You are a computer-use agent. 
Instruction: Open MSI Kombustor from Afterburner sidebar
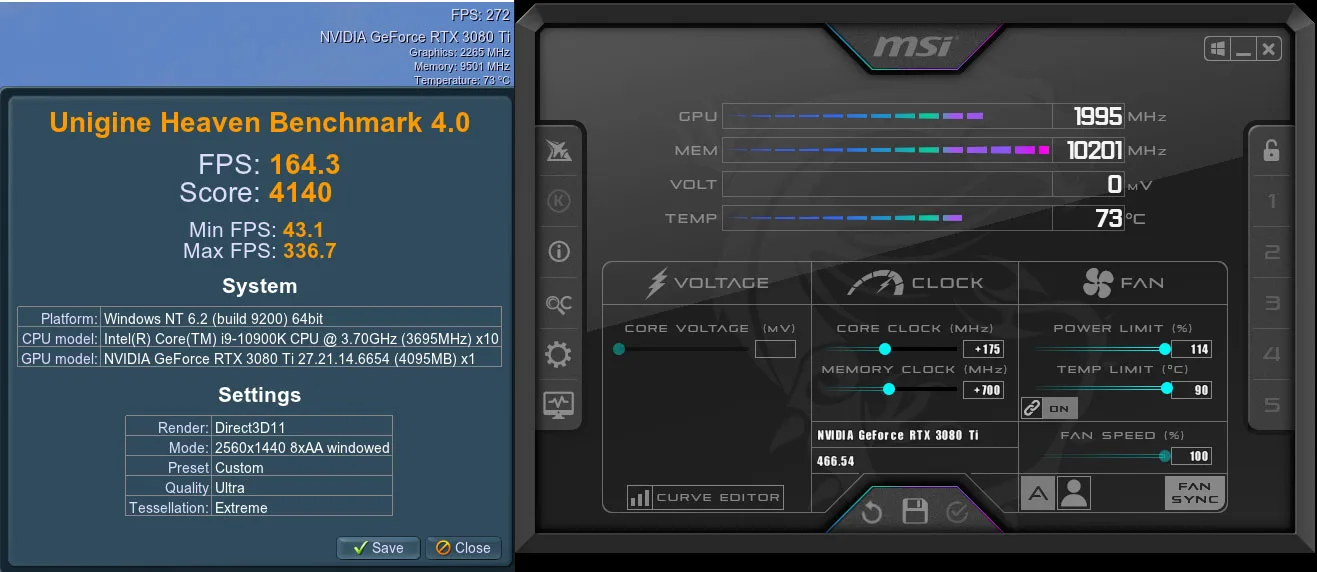click(558, 151)
